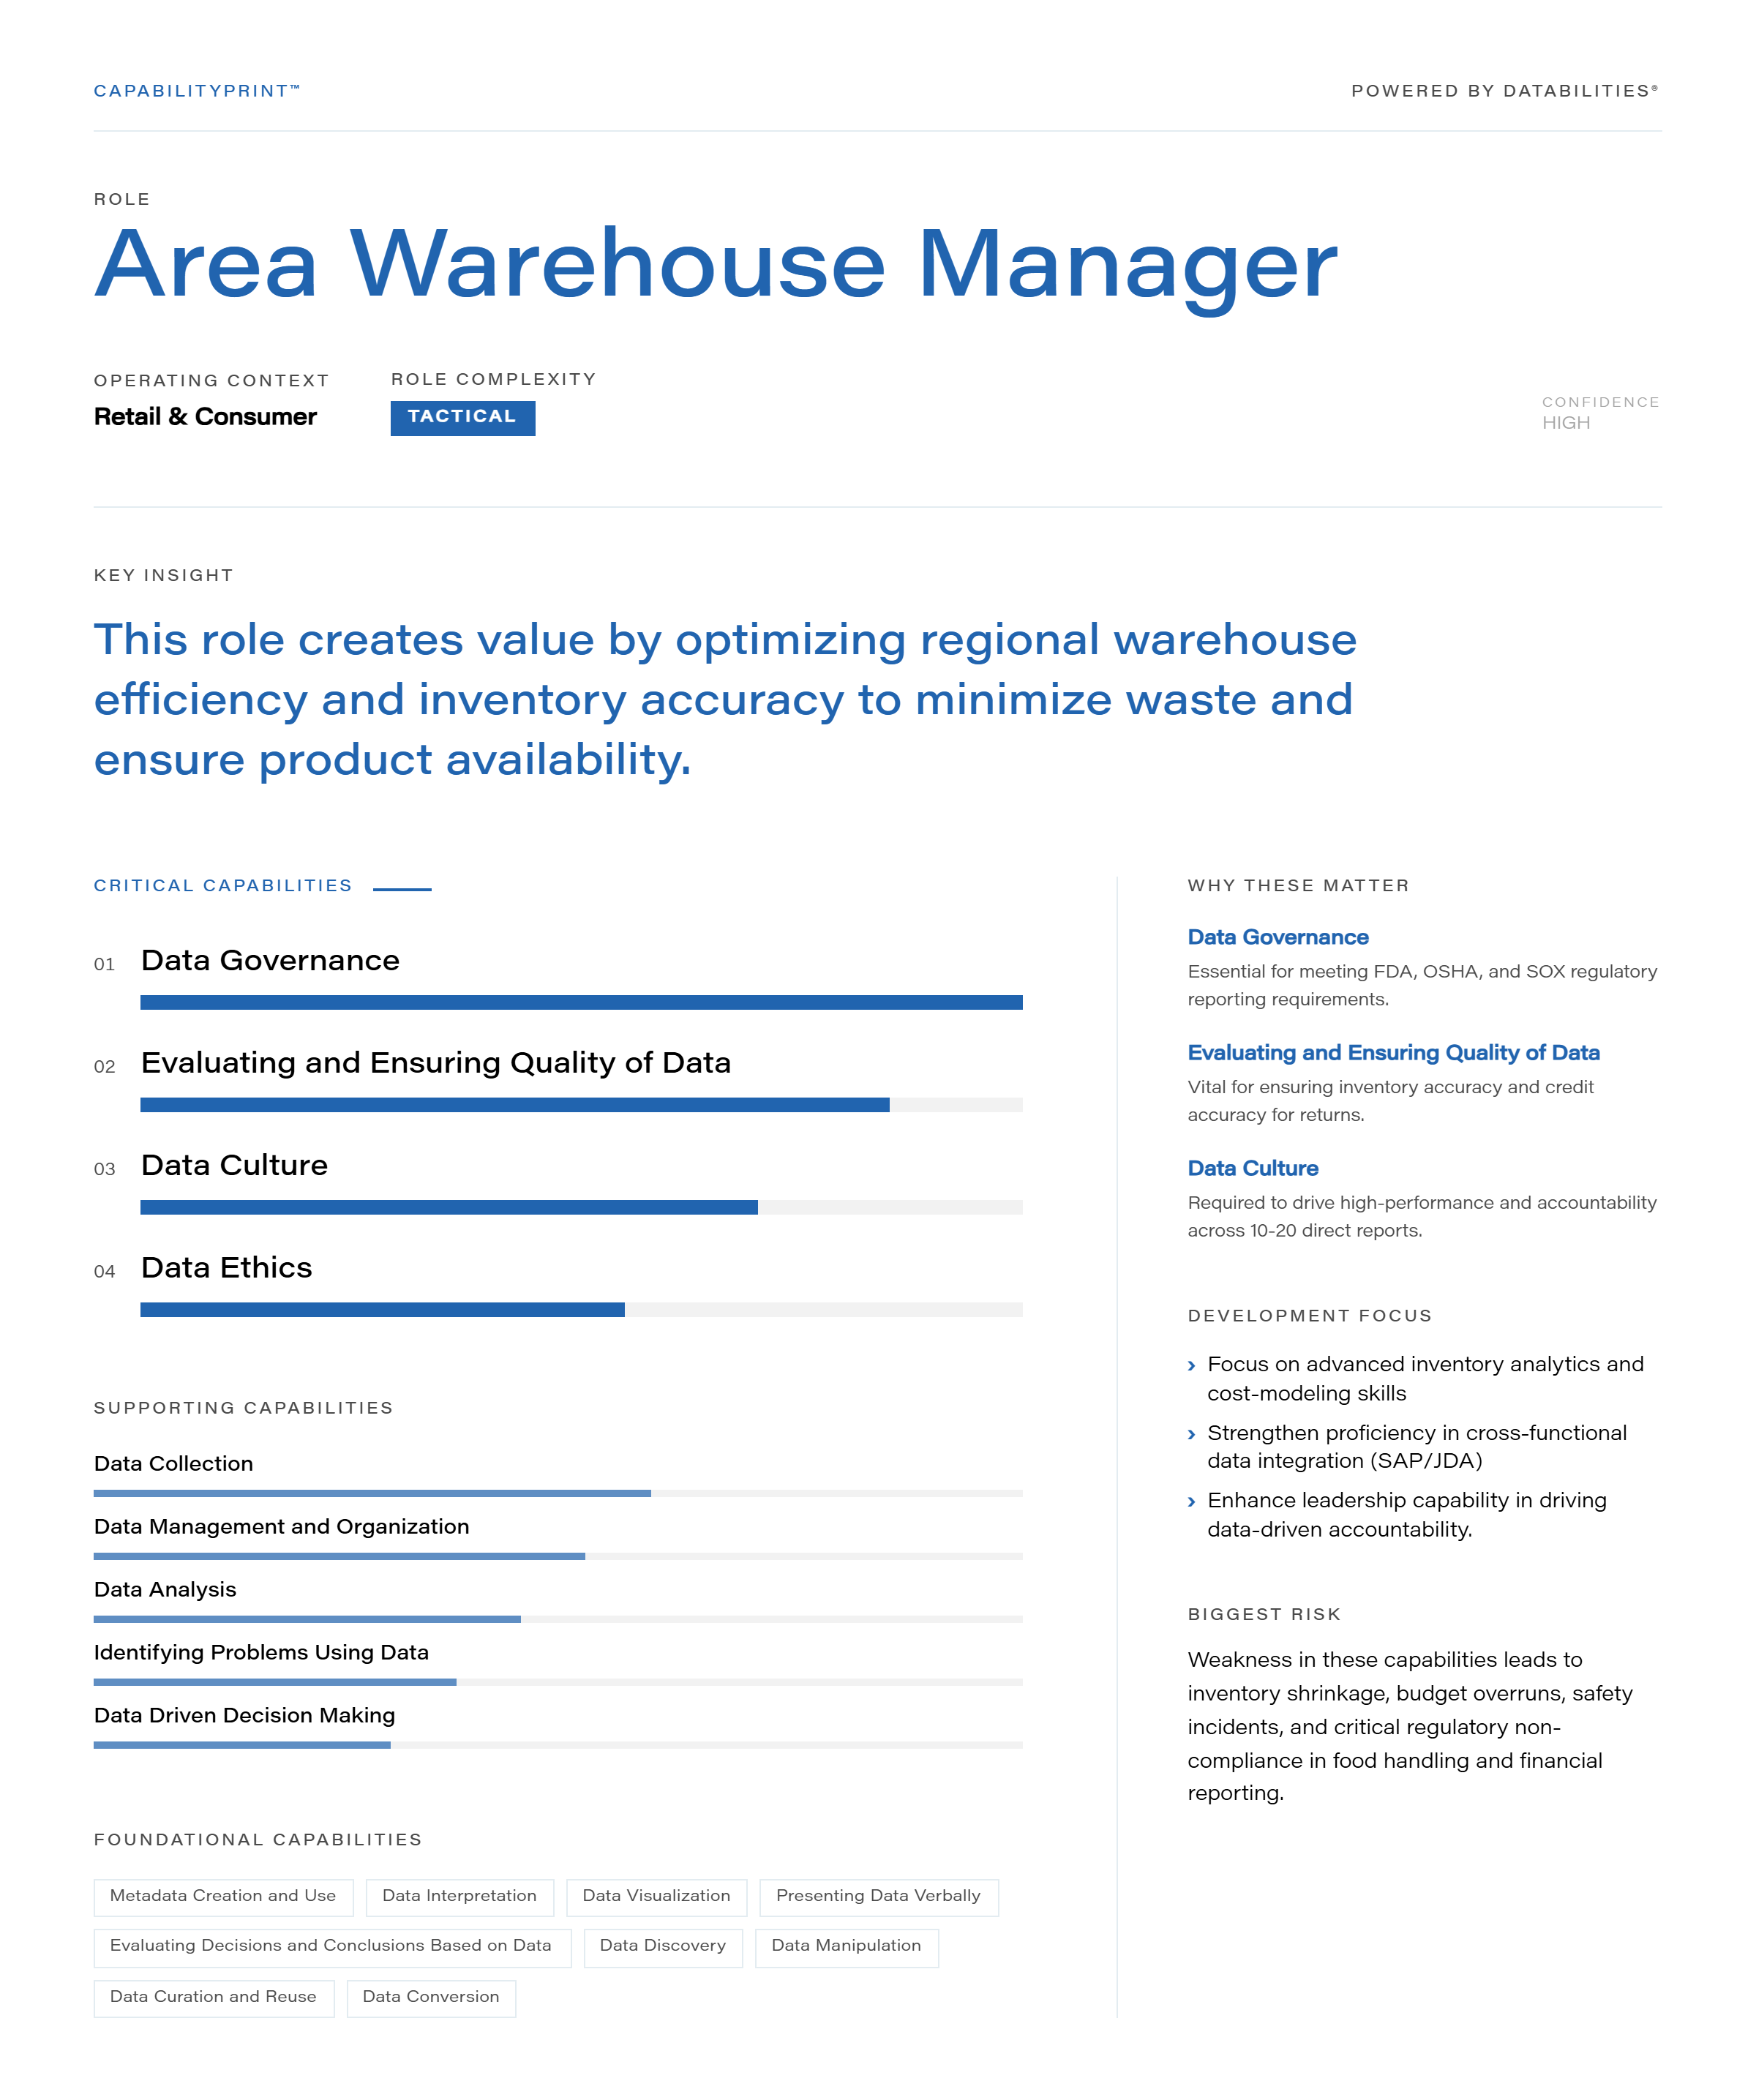Click Data Culture heading under Why These Matter
Screen dimensions: 1756x2100
(1253, 1168)
